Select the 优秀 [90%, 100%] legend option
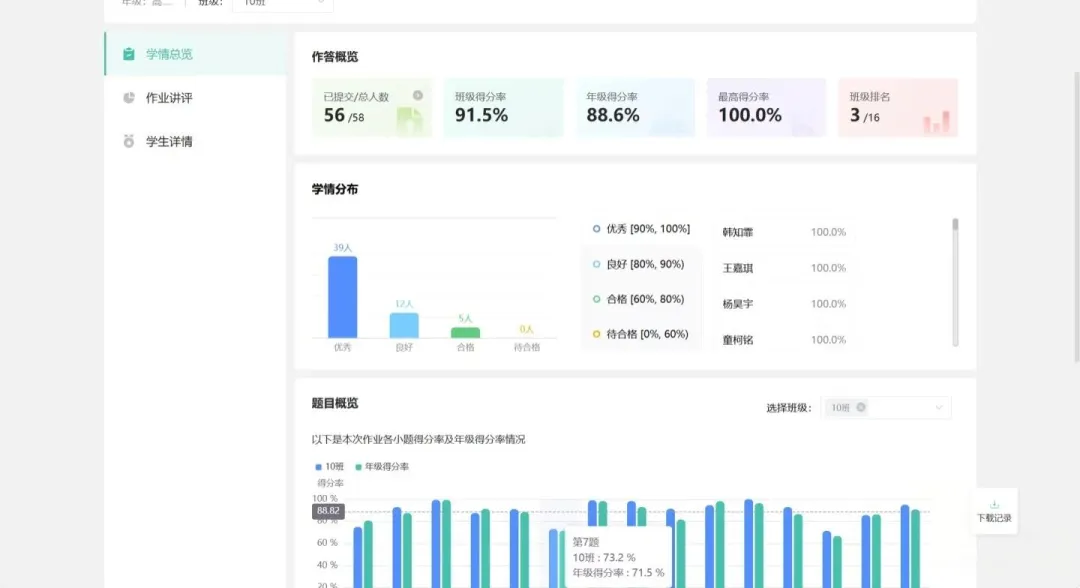1080x588 pixels. tap(641, 229)
